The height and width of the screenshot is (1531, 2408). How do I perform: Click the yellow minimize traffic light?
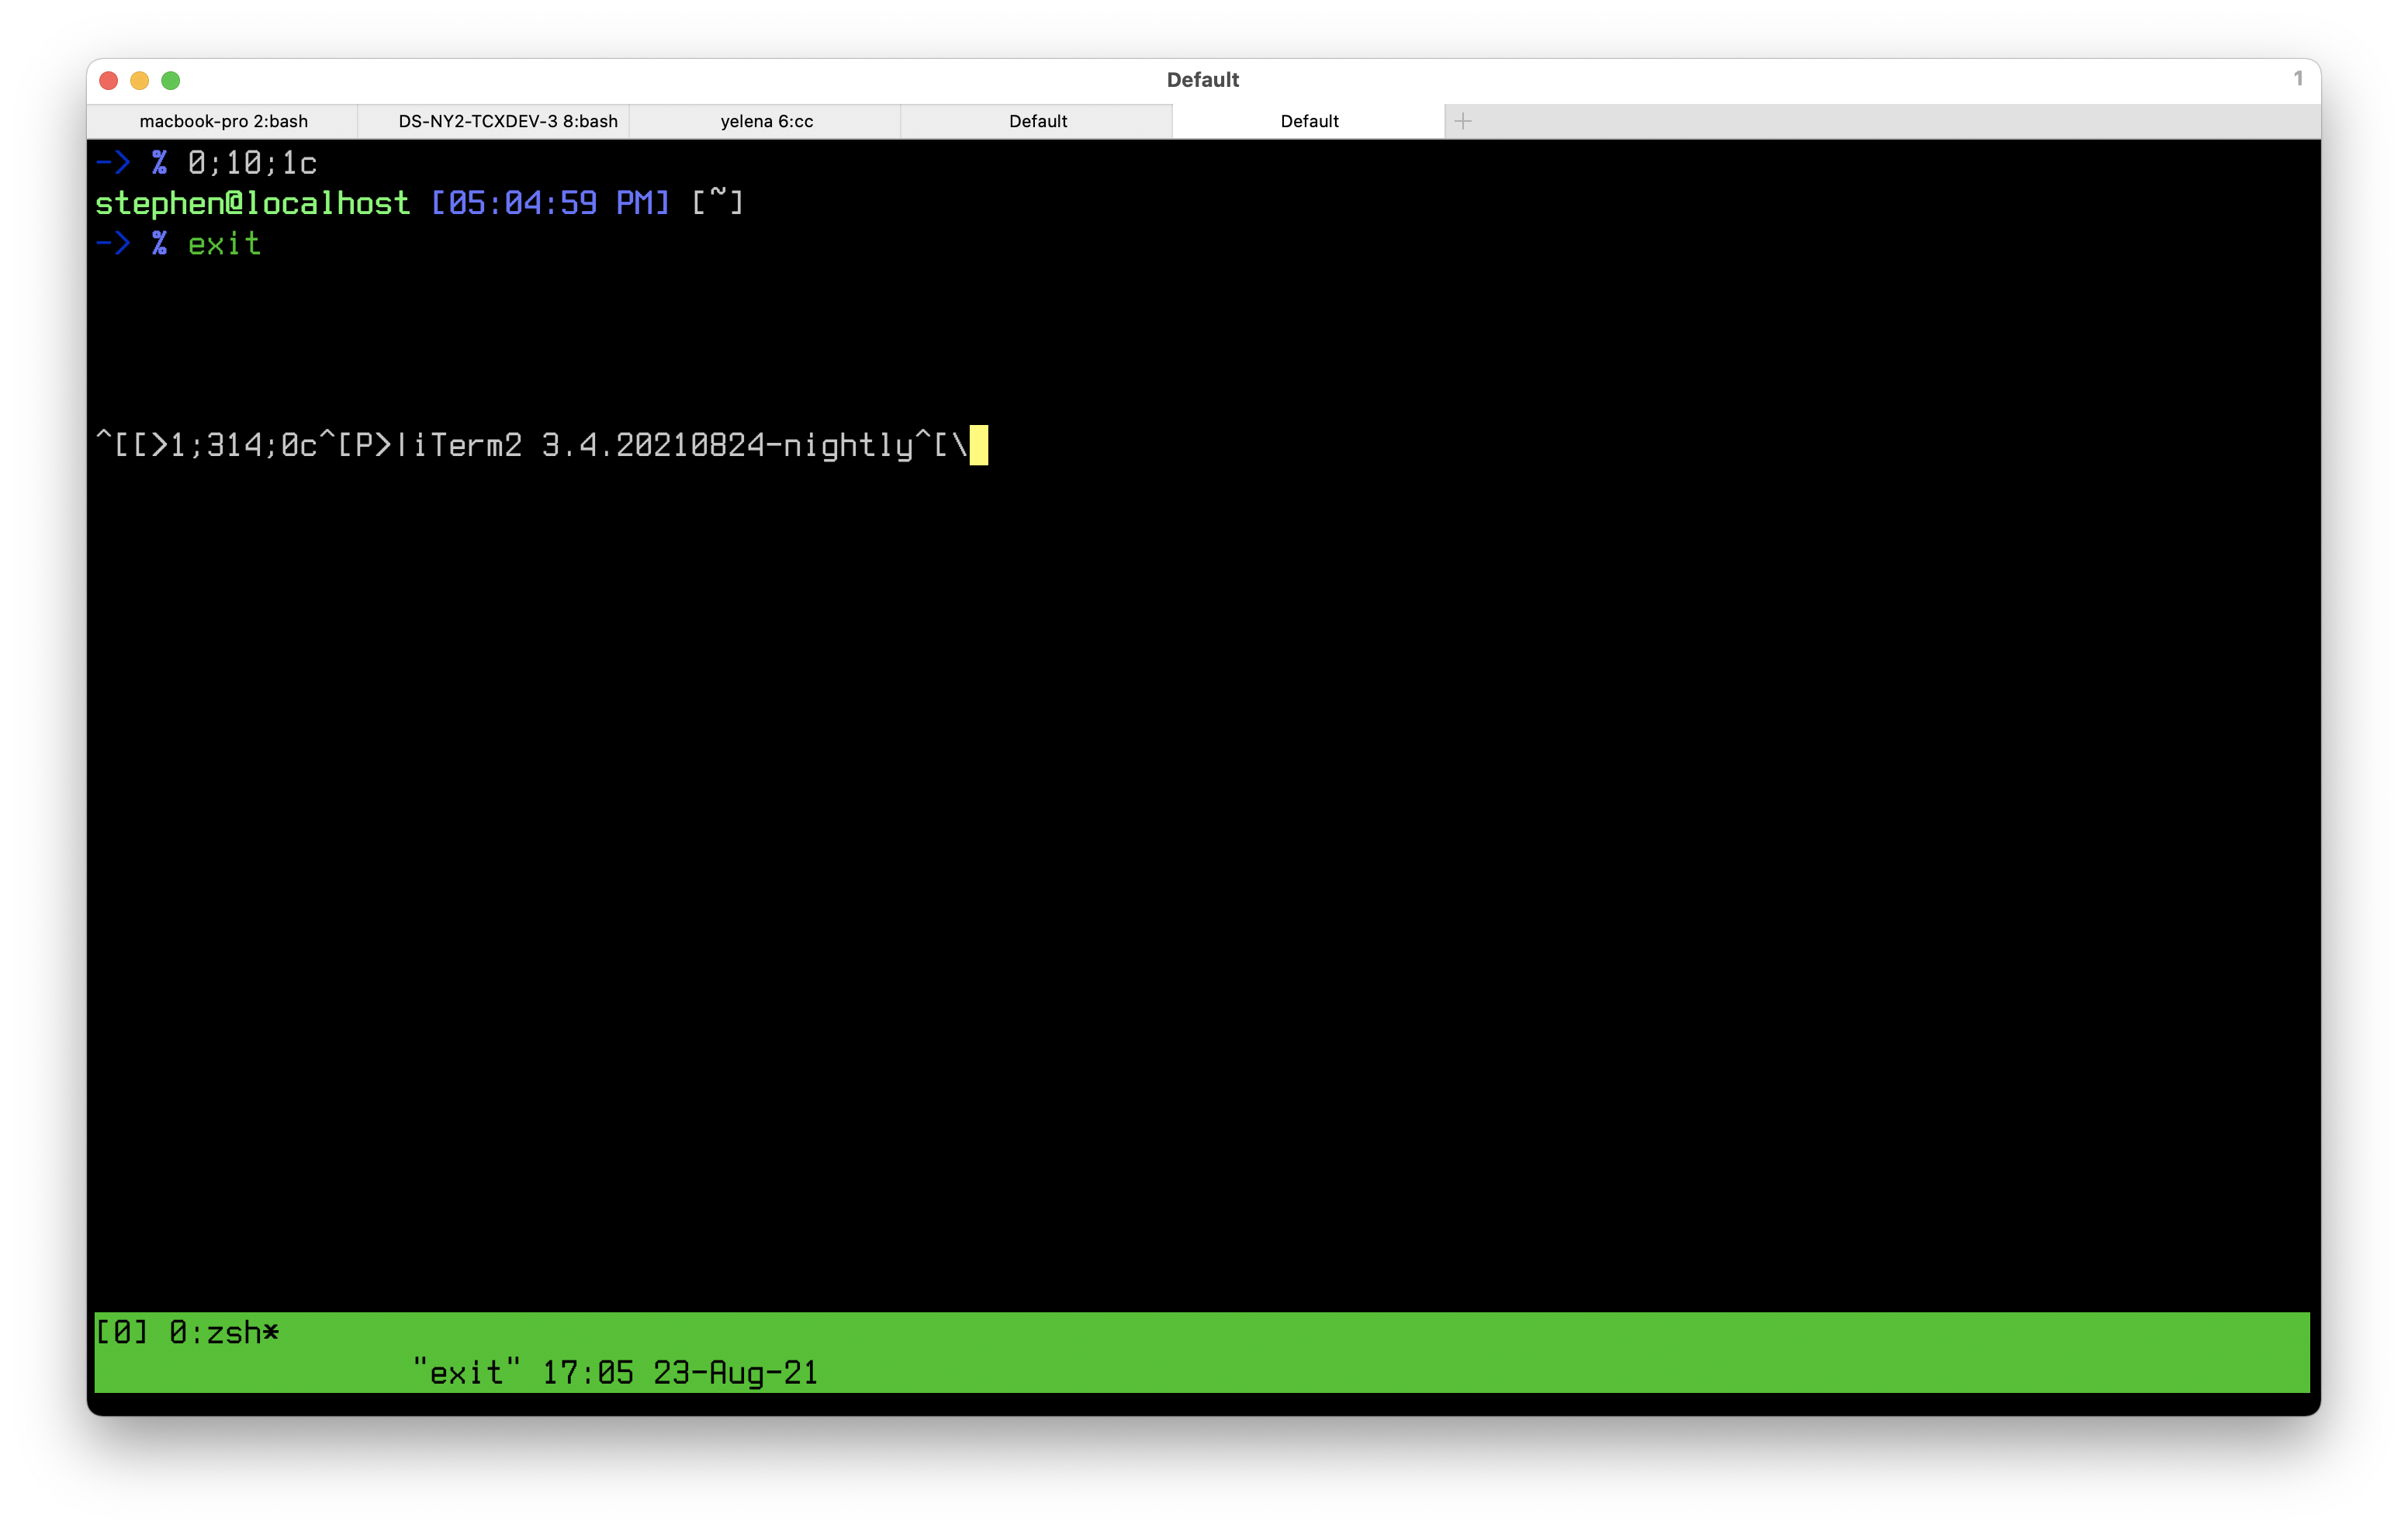coord(139,80)
